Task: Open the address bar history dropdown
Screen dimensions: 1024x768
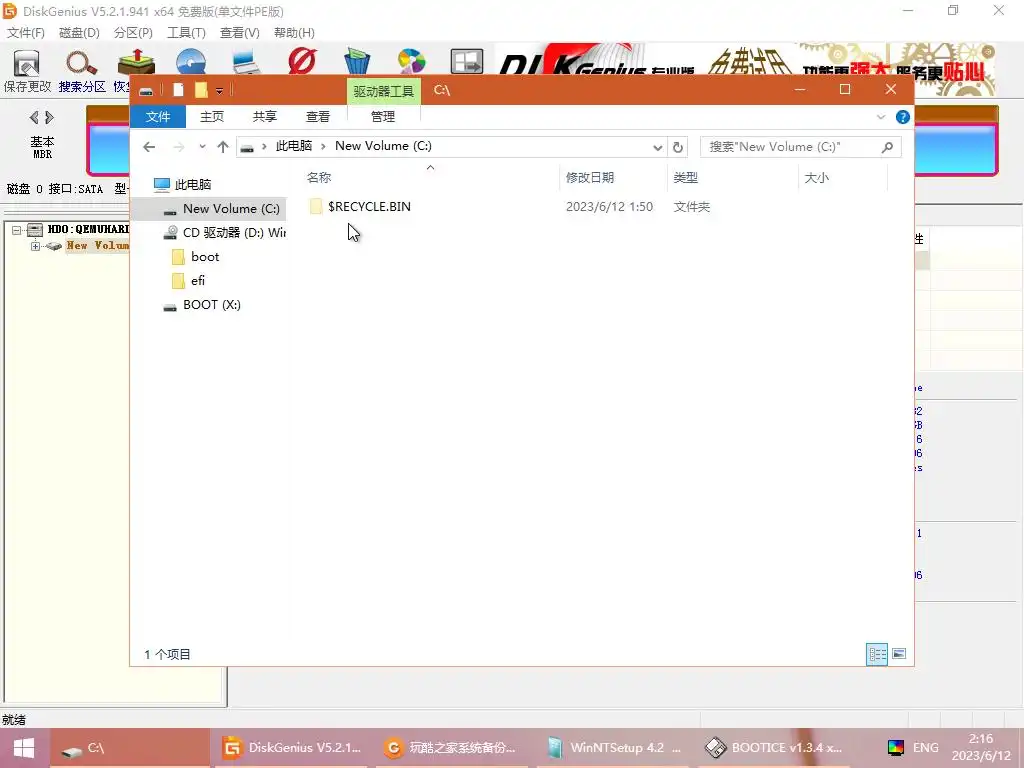Action: (x=658, y=148)
